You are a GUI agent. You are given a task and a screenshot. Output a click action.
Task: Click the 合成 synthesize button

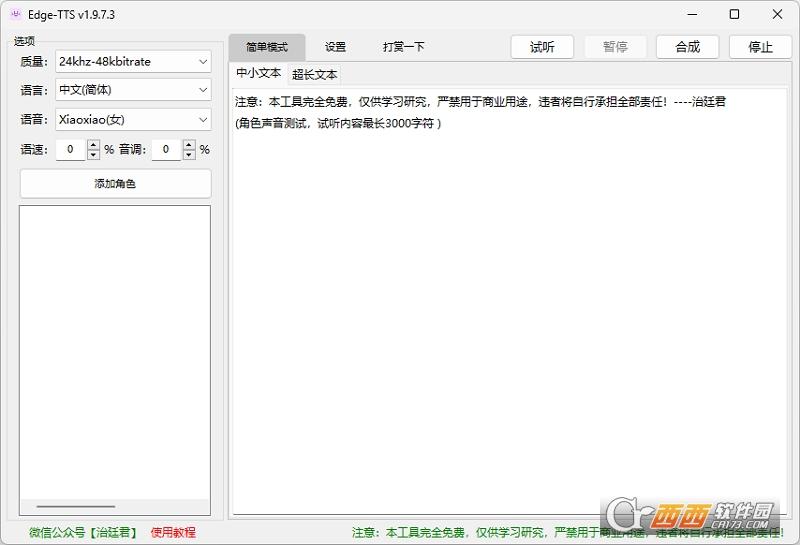[x=687, y=47]
